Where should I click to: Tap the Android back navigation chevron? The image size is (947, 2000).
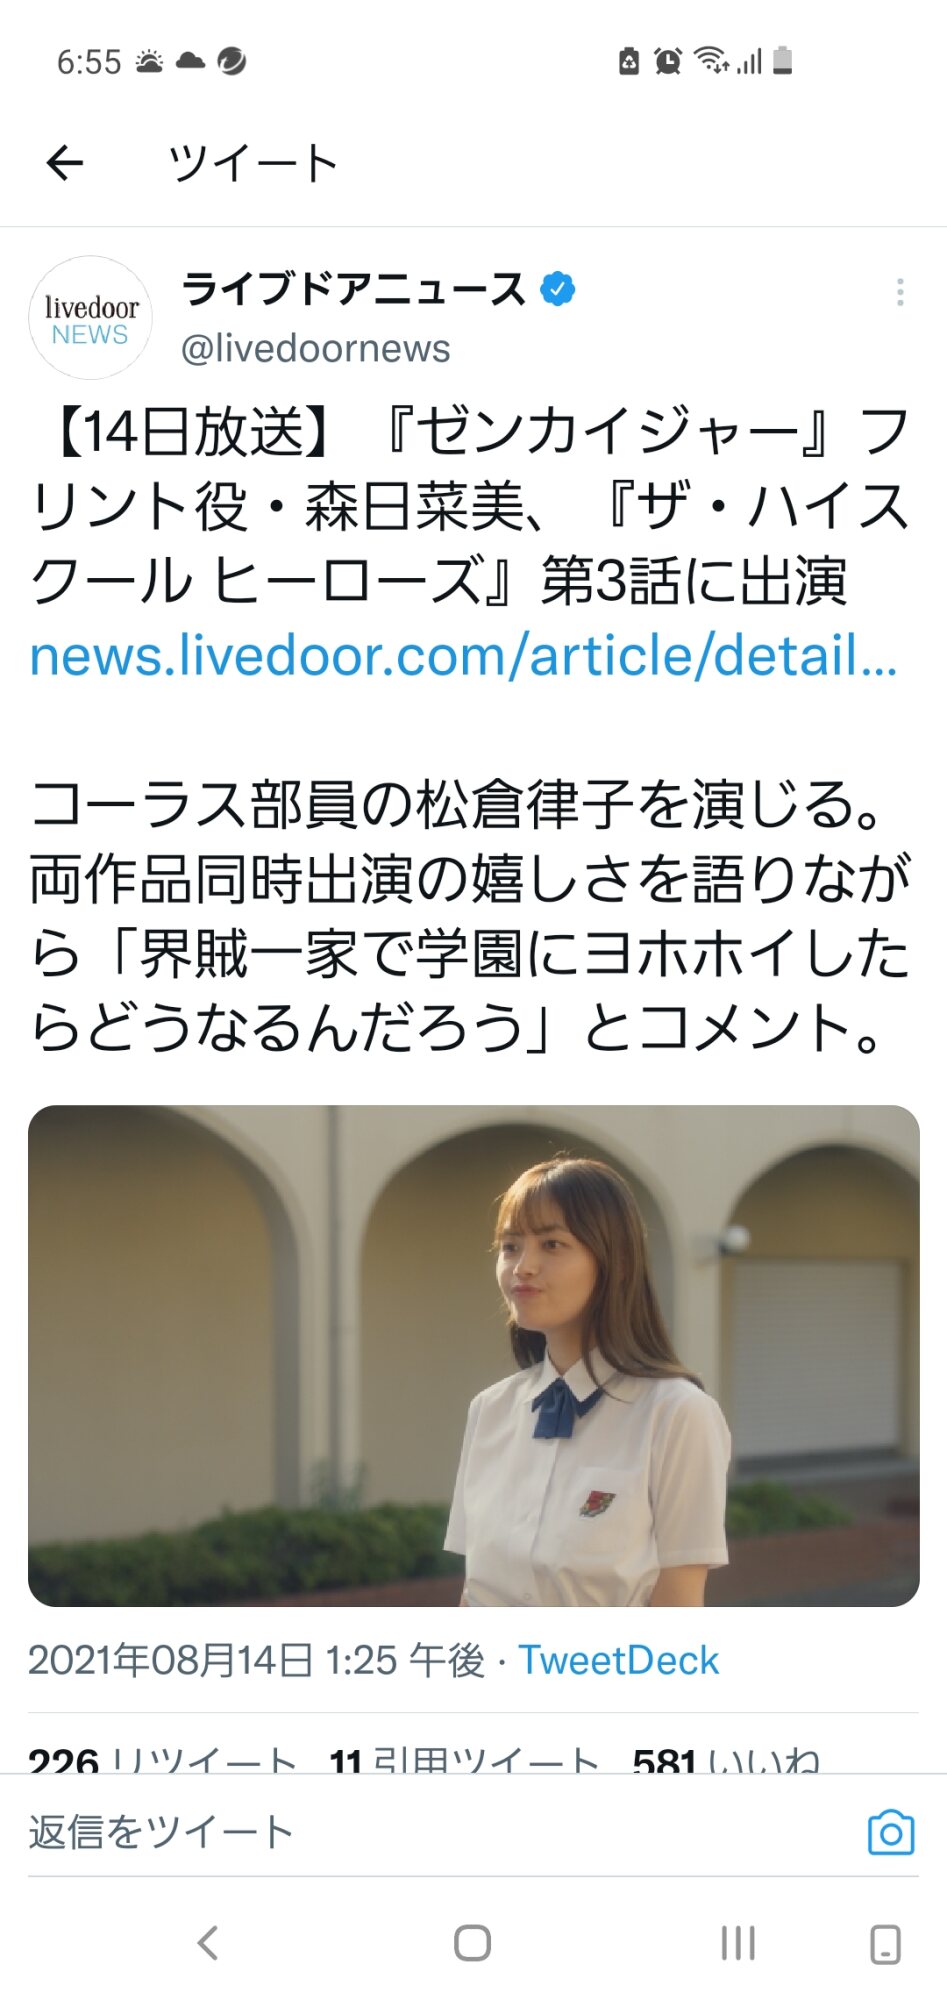click(207, 1943)
